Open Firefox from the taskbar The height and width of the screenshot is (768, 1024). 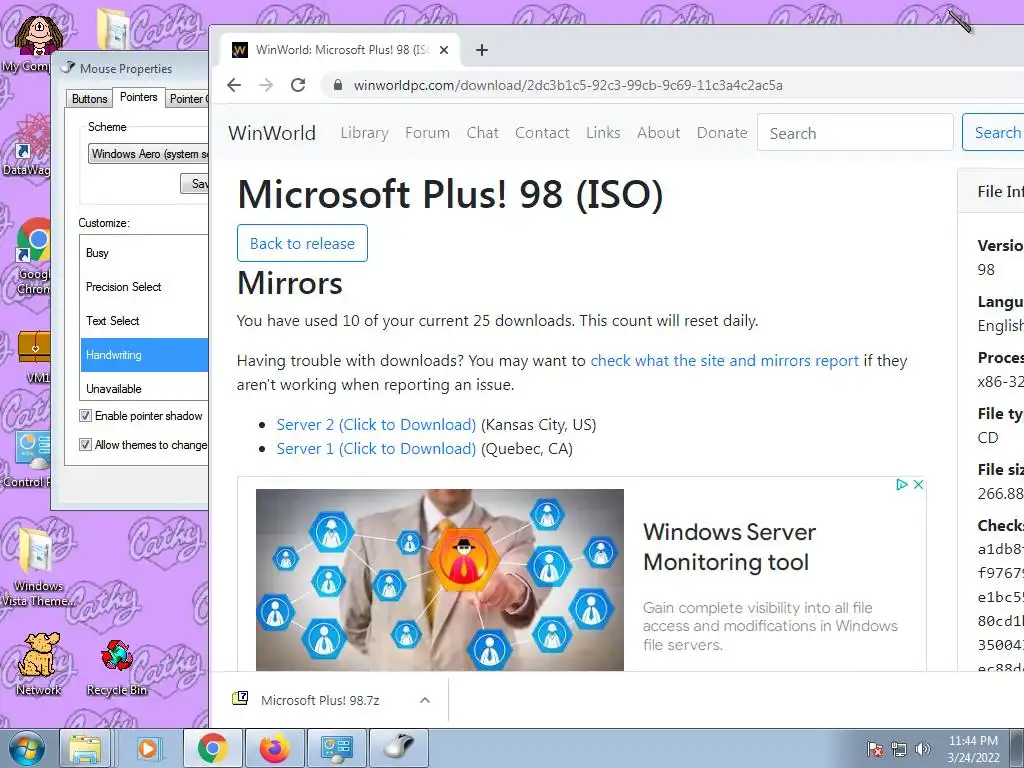point(274,748)
